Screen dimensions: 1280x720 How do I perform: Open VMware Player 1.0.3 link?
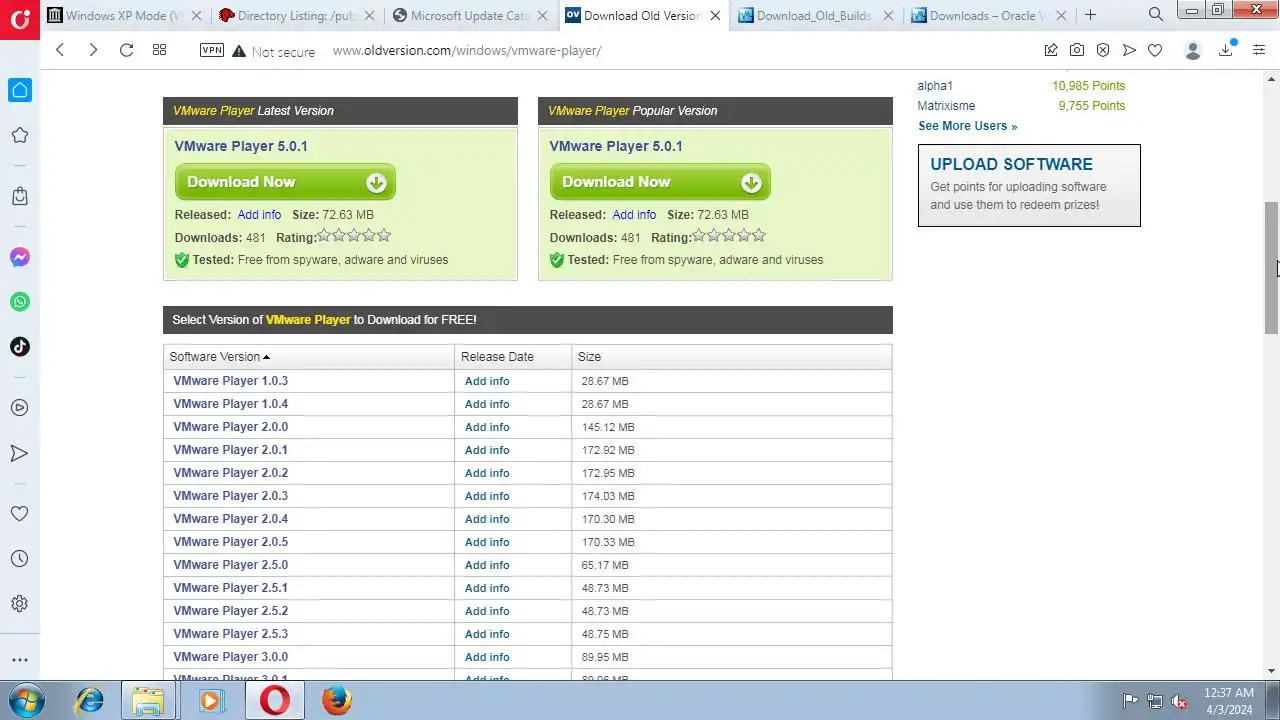230,381
